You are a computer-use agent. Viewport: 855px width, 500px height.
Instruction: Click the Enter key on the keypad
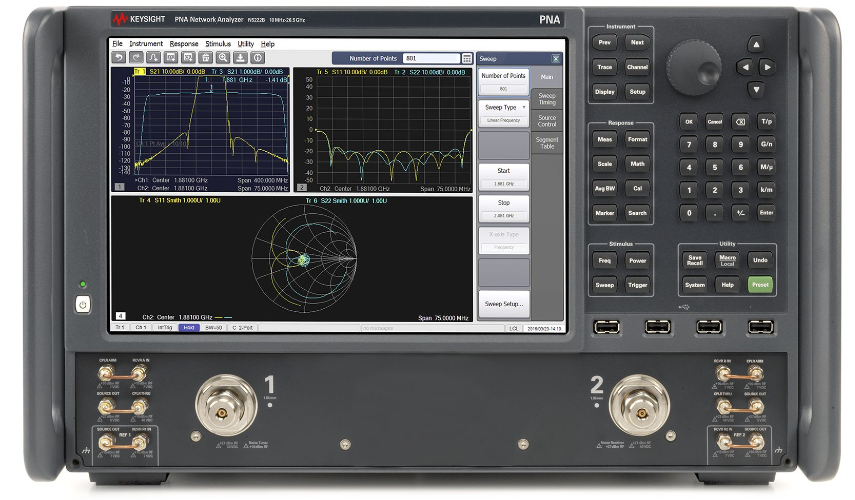pos(766,213)
